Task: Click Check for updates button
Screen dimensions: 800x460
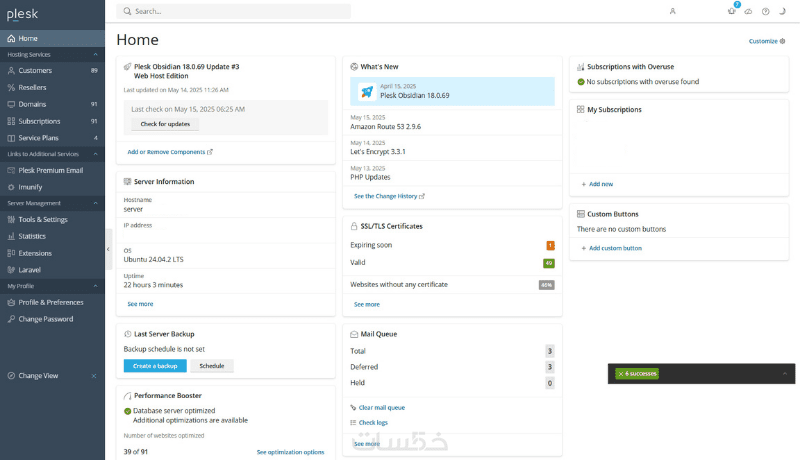Action: click(165, 124)
